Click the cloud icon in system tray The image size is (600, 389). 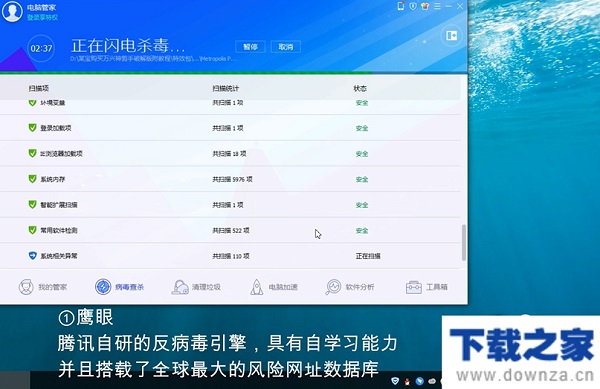432,381
